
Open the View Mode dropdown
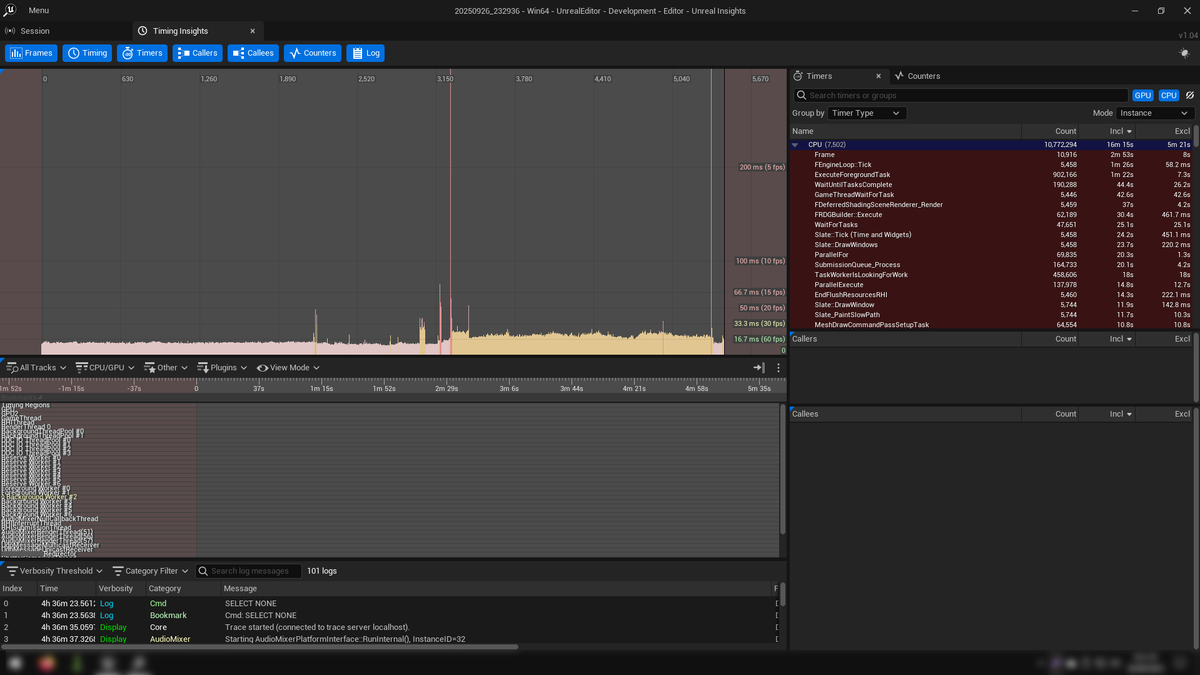pyautogui.click(x=287, y=368)
